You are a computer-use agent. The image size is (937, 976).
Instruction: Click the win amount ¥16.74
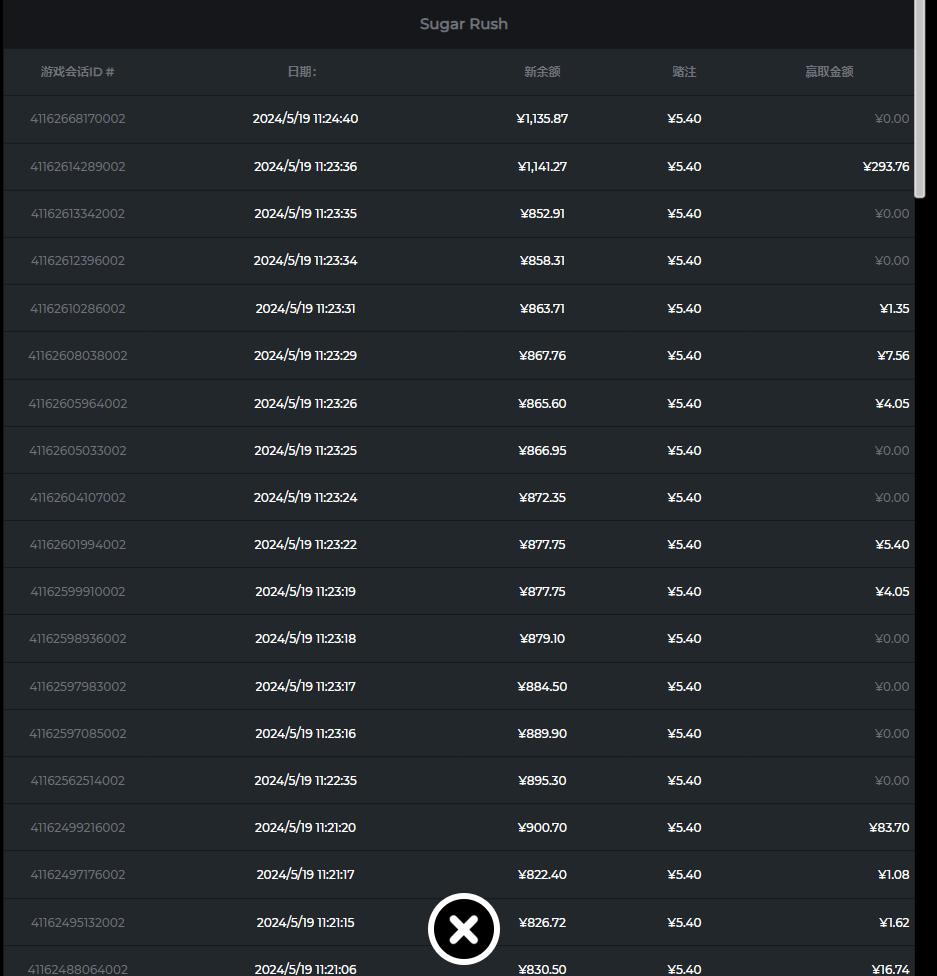[x=890, y=969]
